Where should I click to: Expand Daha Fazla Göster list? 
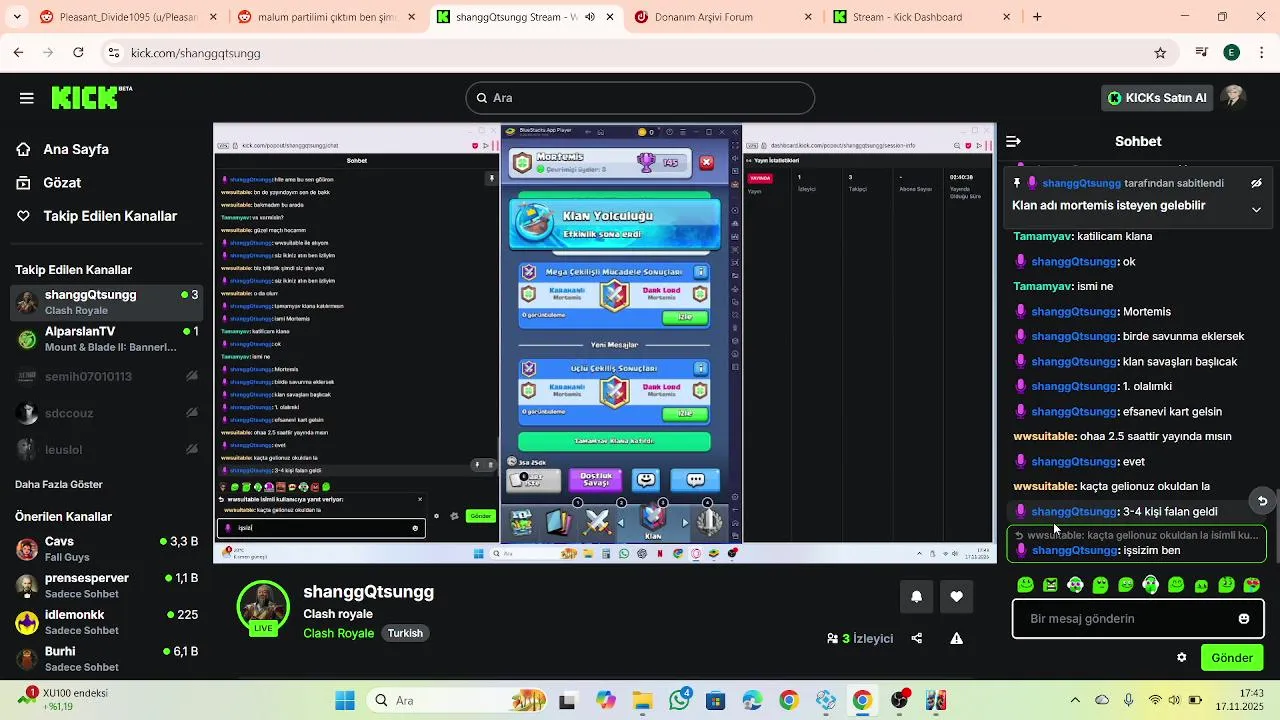(x=59, y=484)
